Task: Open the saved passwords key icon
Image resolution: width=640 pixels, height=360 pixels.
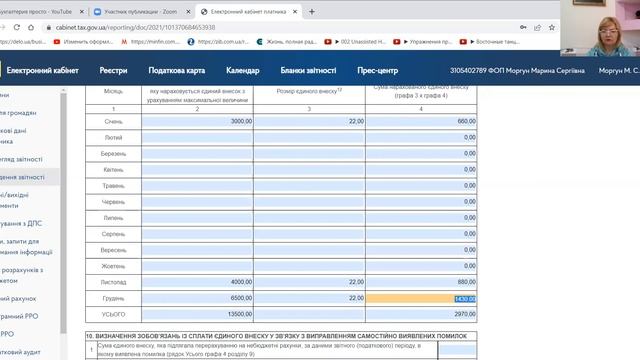Action: [523, 27]
